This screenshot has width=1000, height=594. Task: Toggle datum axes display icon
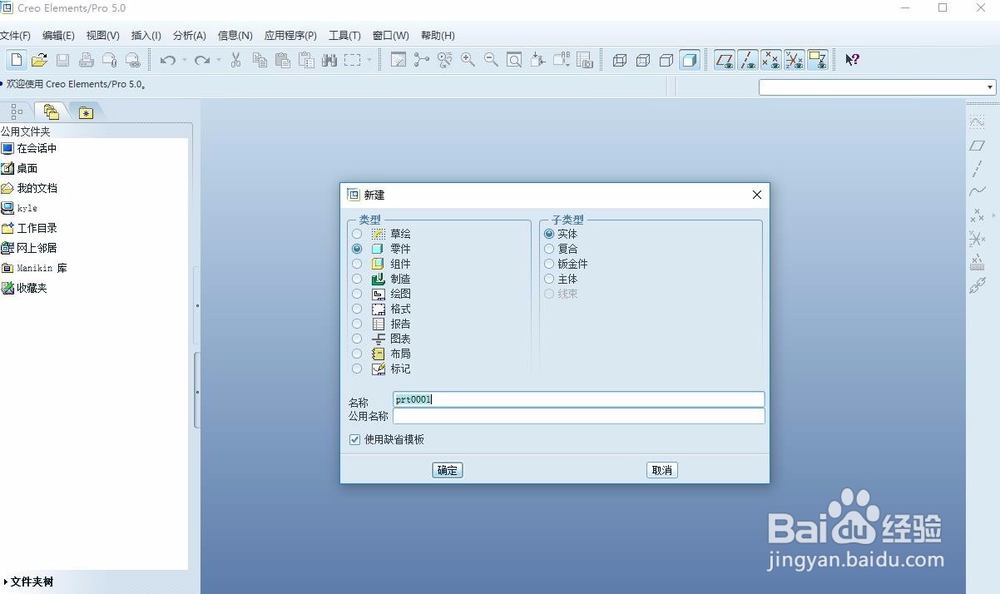click(x=747, y=60)
